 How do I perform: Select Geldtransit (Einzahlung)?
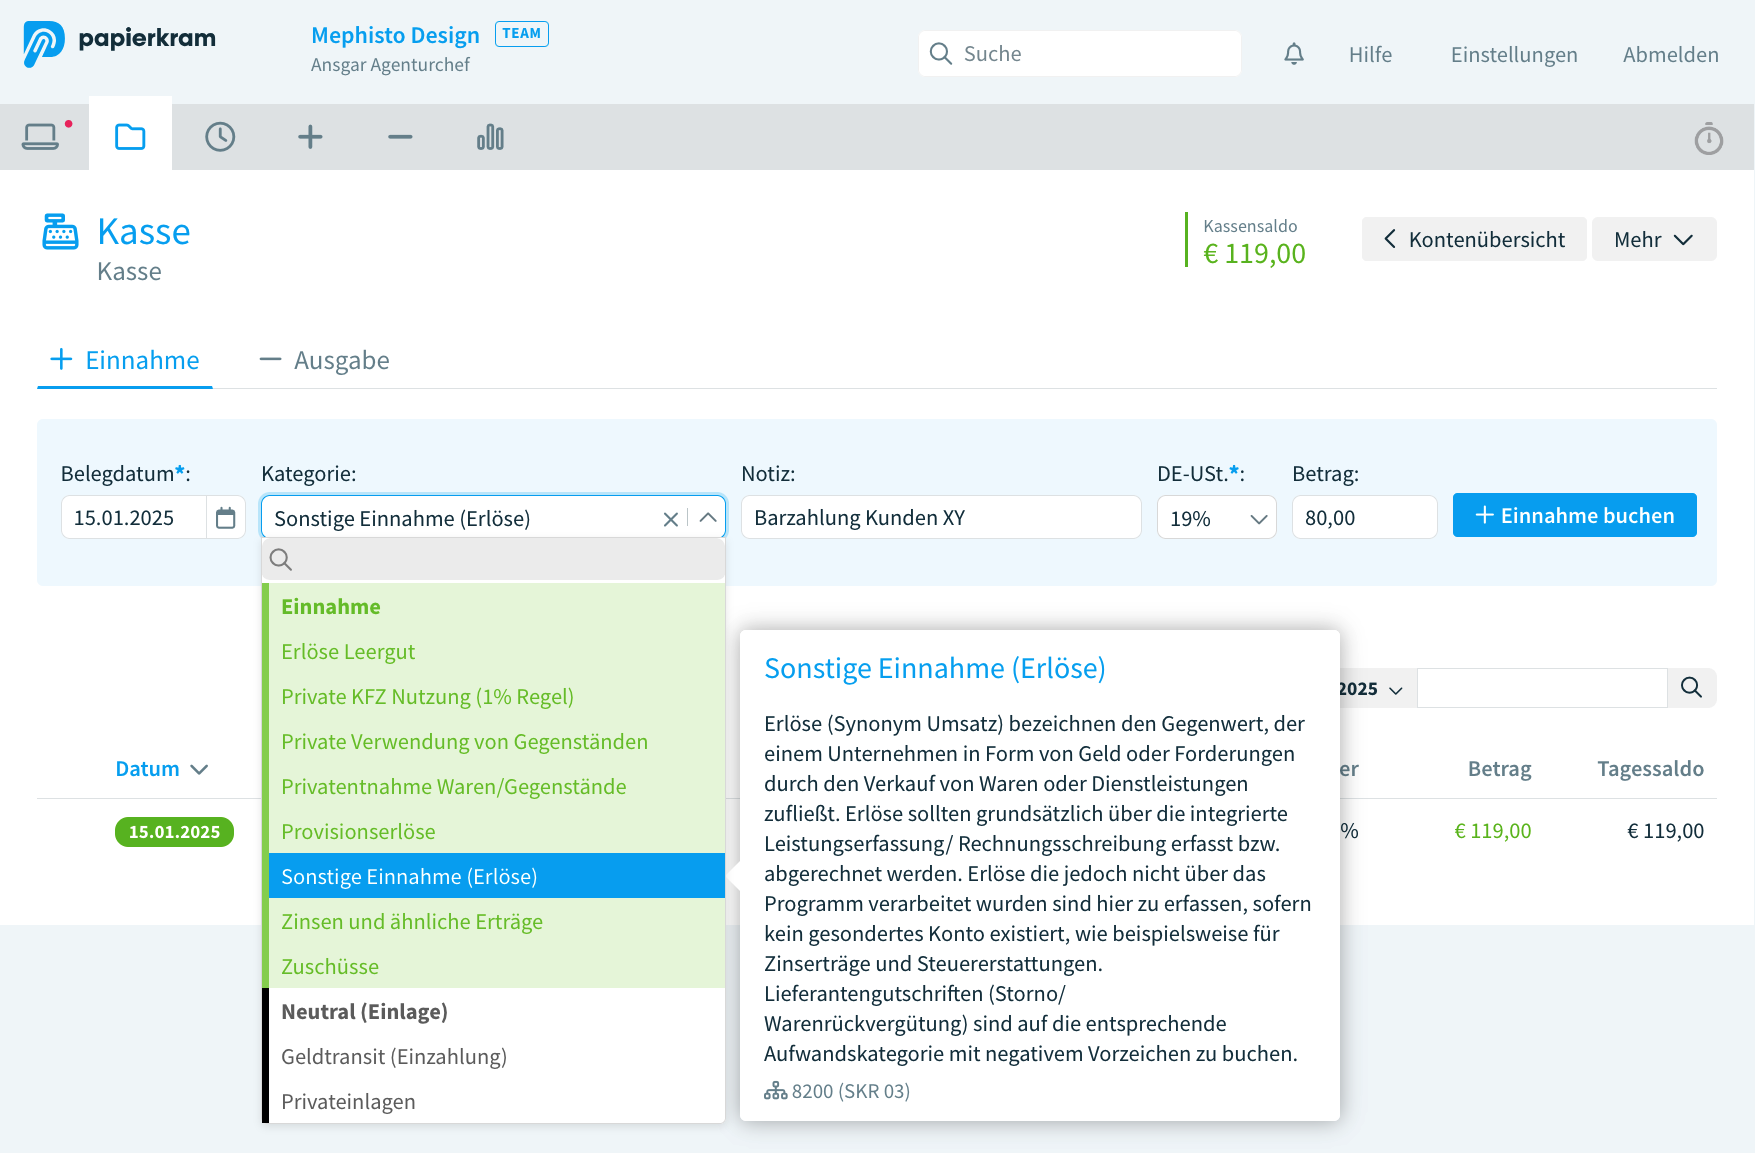pyautogui.click(x=496, y=1057)
